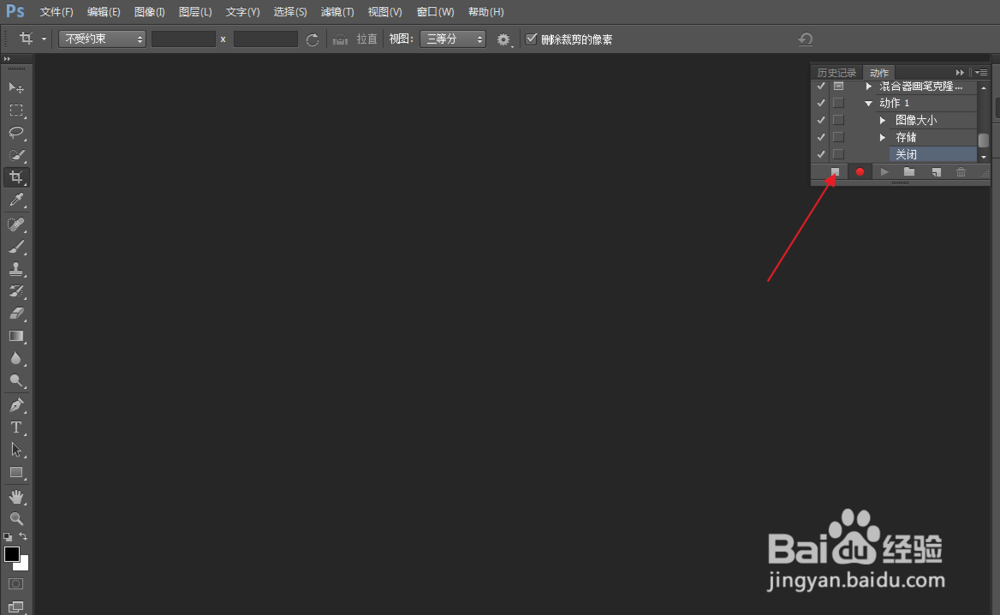Select the Clone Stamp tool
1000x615 pixels.
[17, 269]
